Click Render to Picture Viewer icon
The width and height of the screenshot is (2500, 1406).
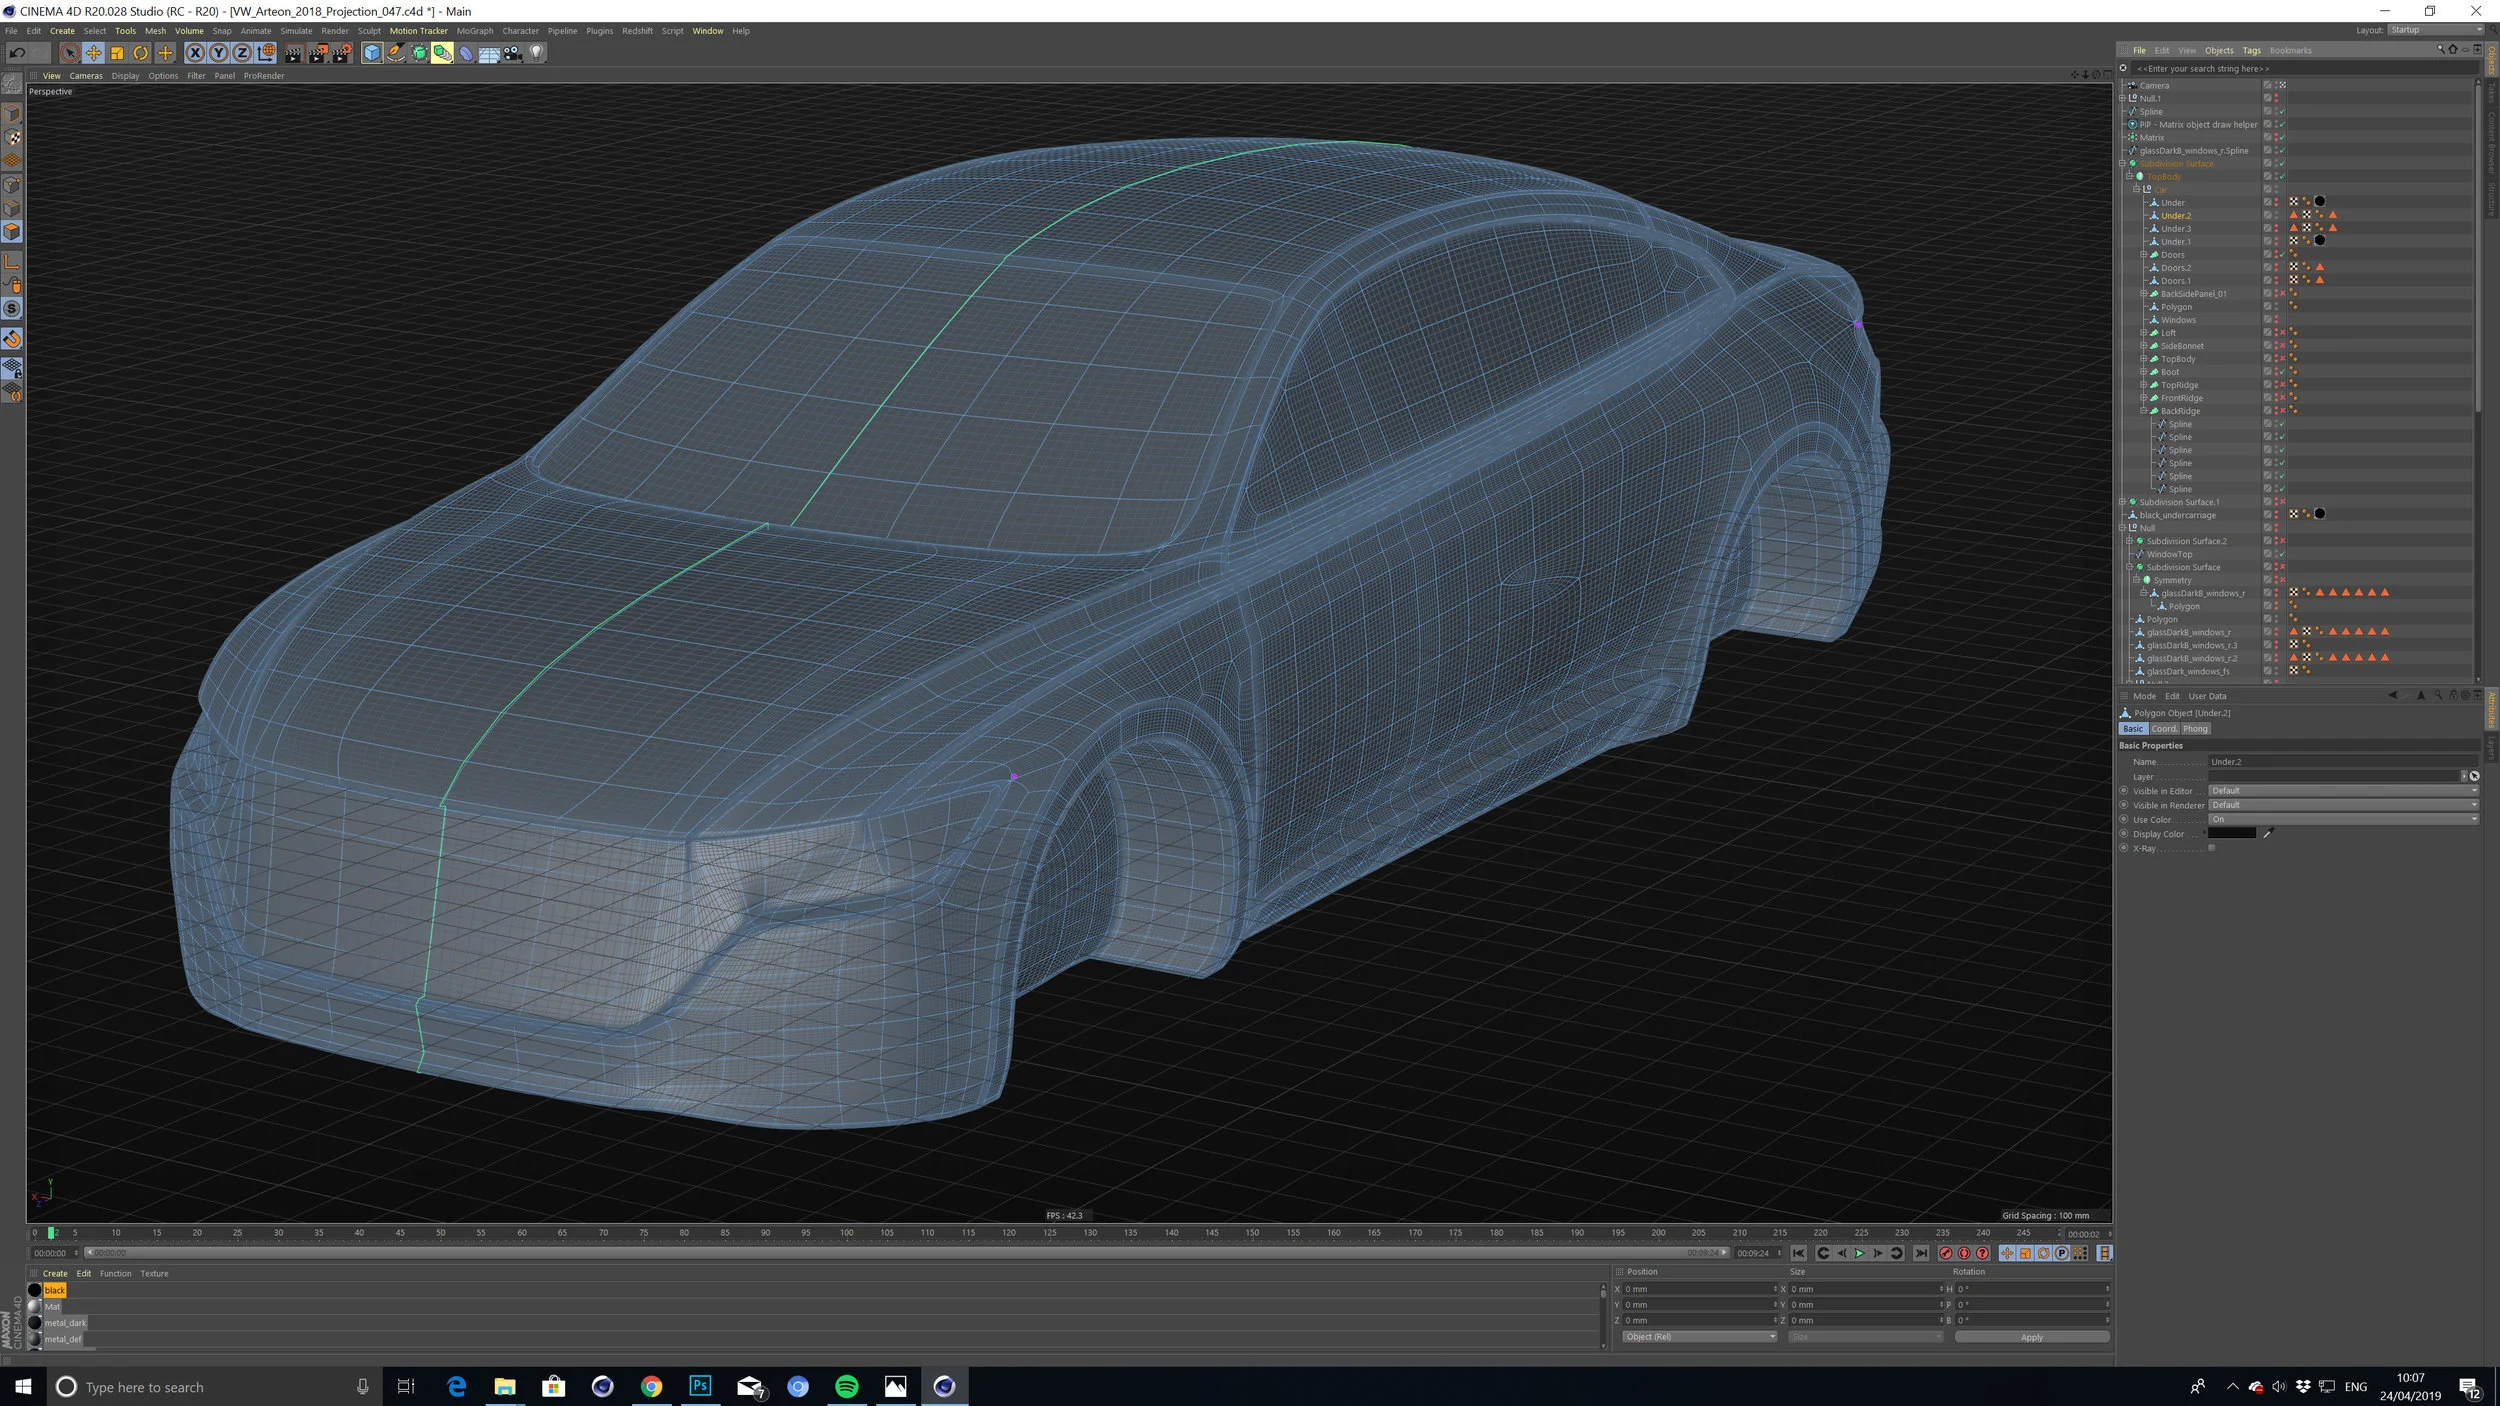tap(318, 53)
